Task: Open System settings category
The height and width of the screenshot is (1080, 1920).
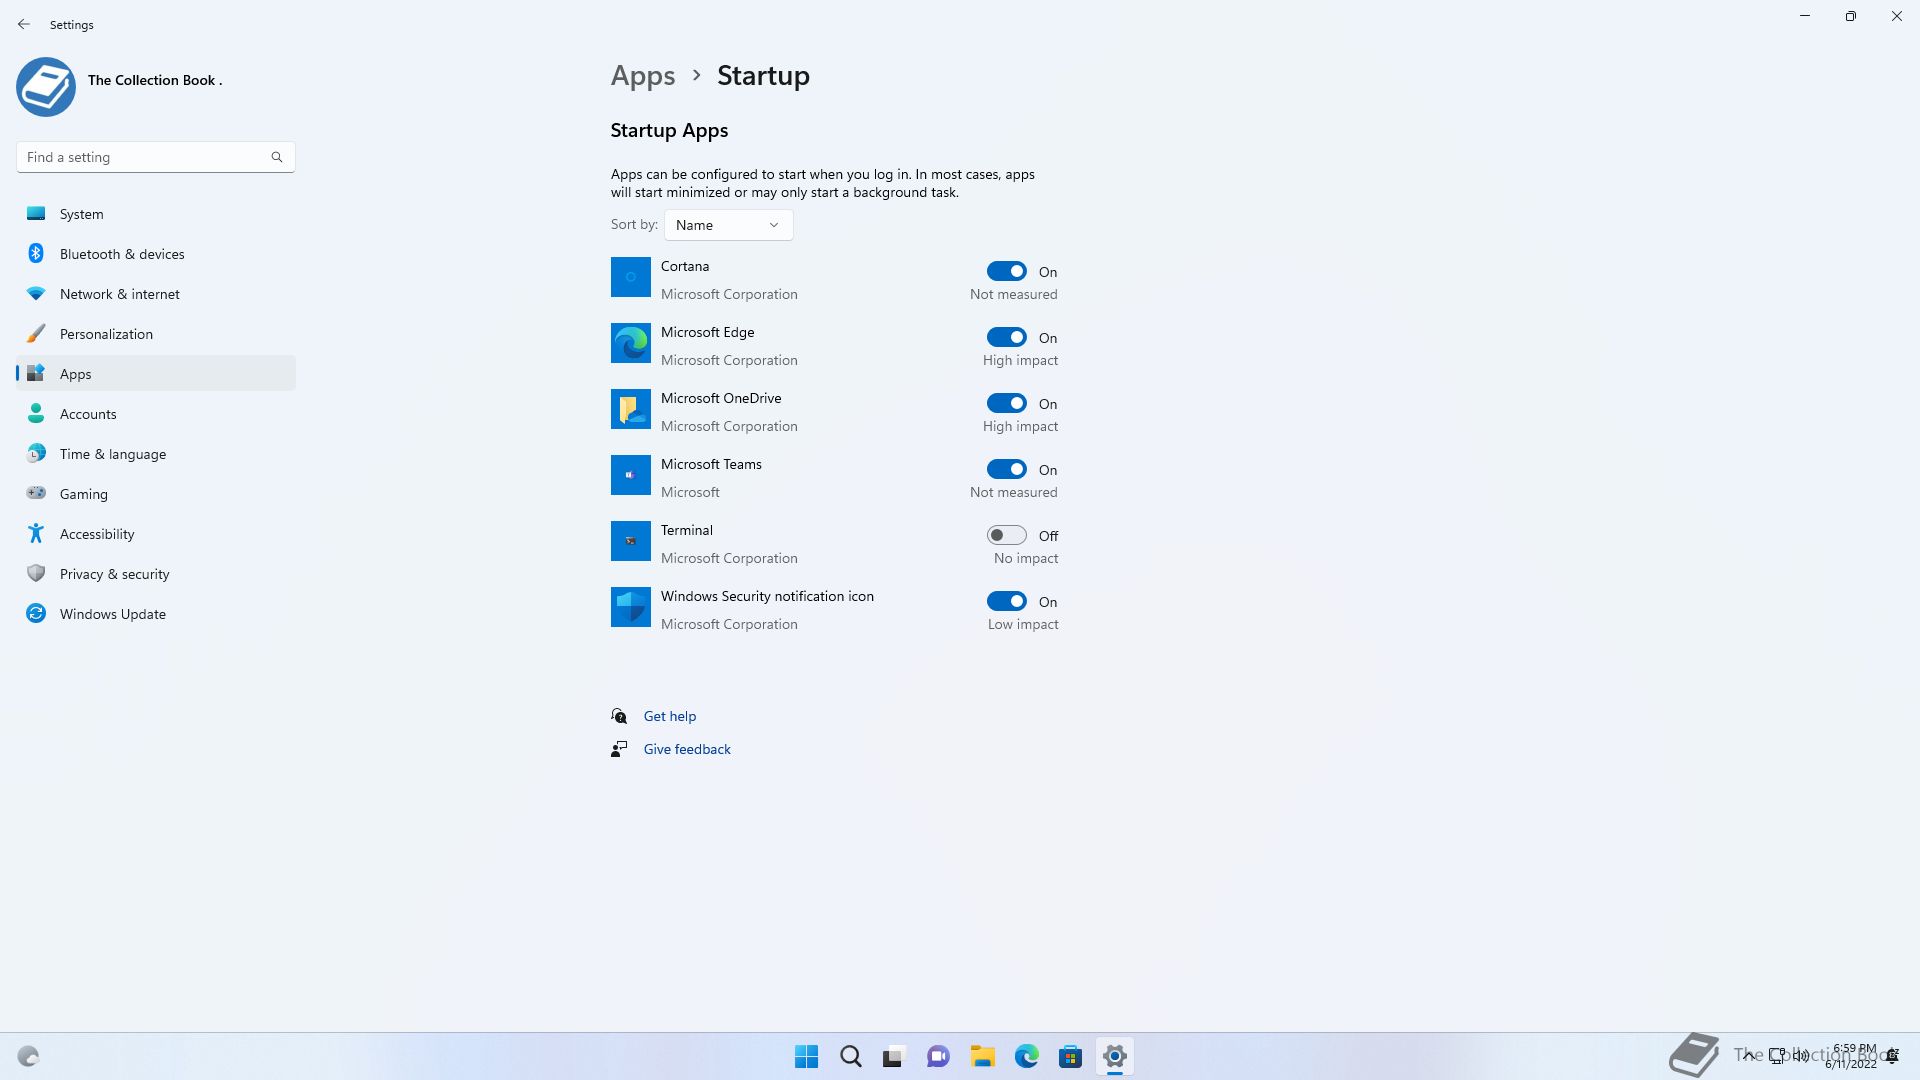Action: click(156, 214)
